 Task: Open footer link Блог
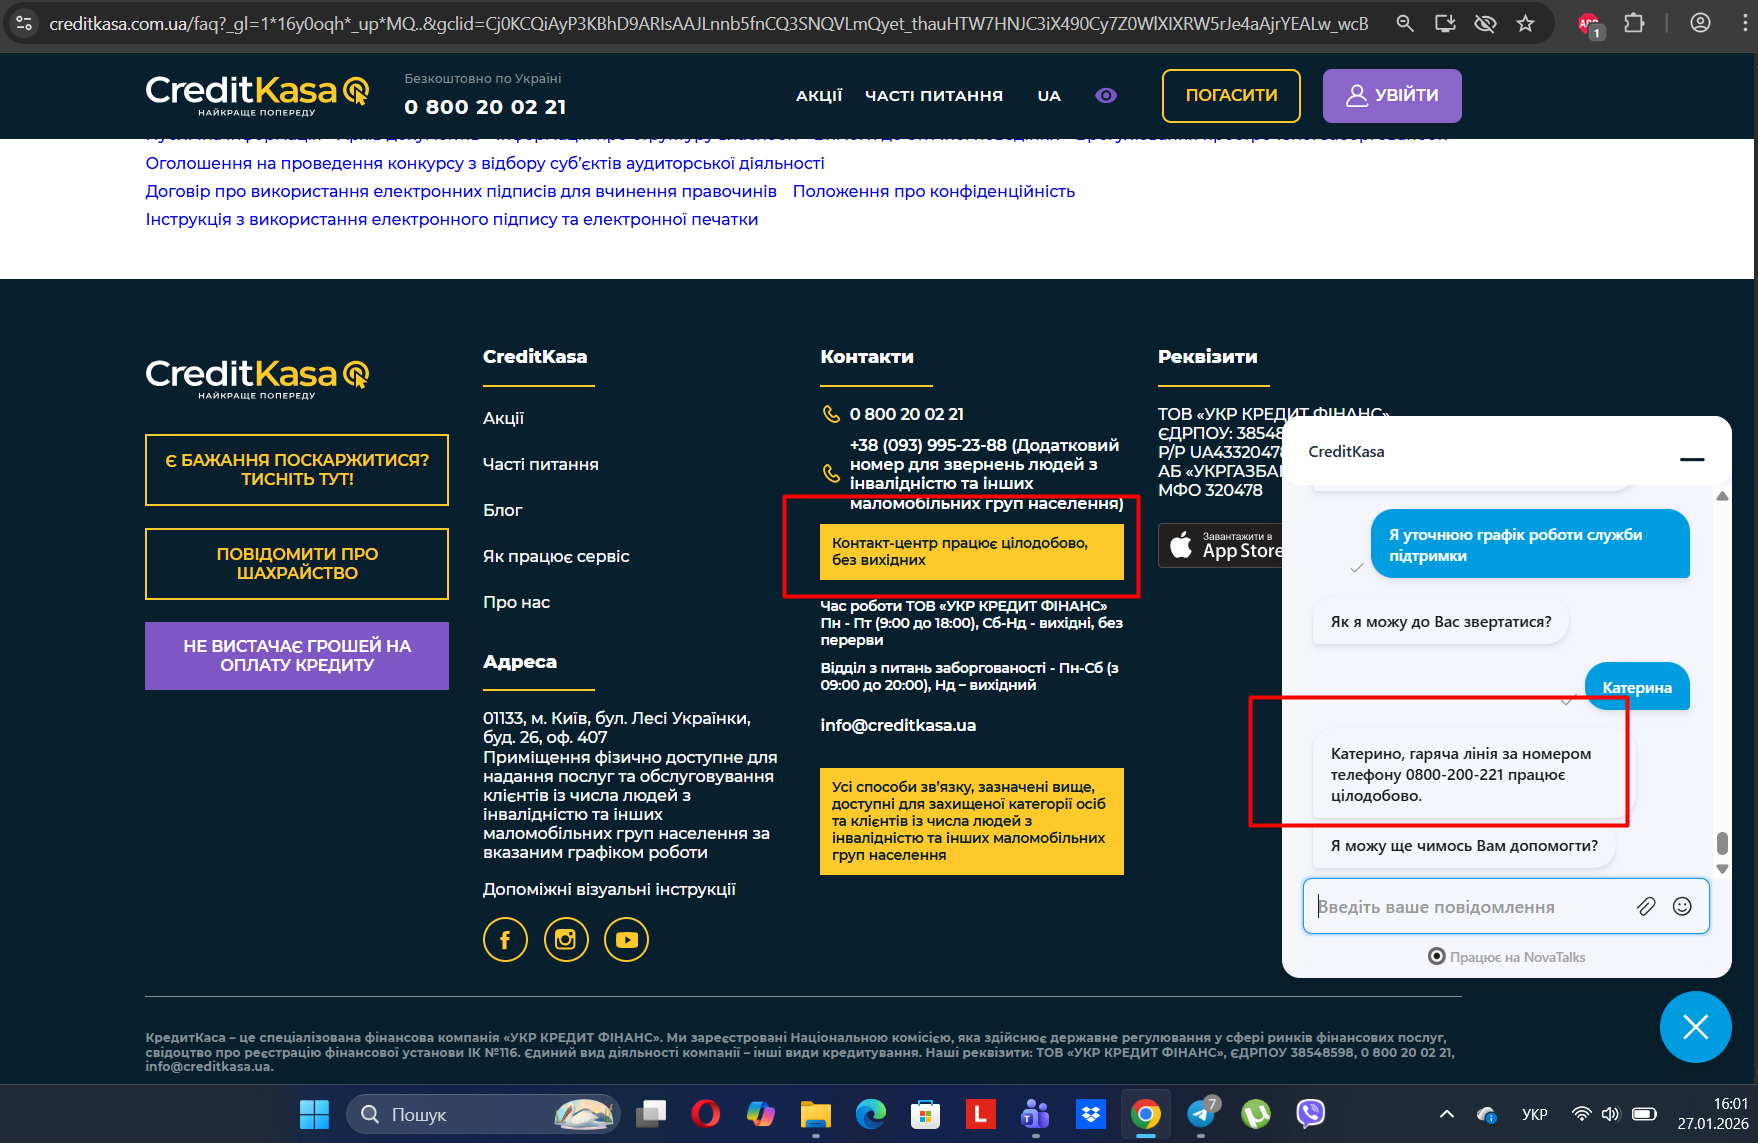click(503, 510)
